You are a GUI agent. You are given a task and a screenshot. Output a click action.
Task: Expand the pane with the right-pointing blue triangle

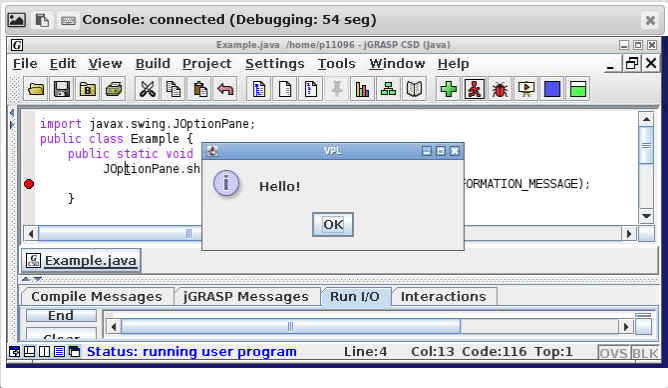[12, 125]
